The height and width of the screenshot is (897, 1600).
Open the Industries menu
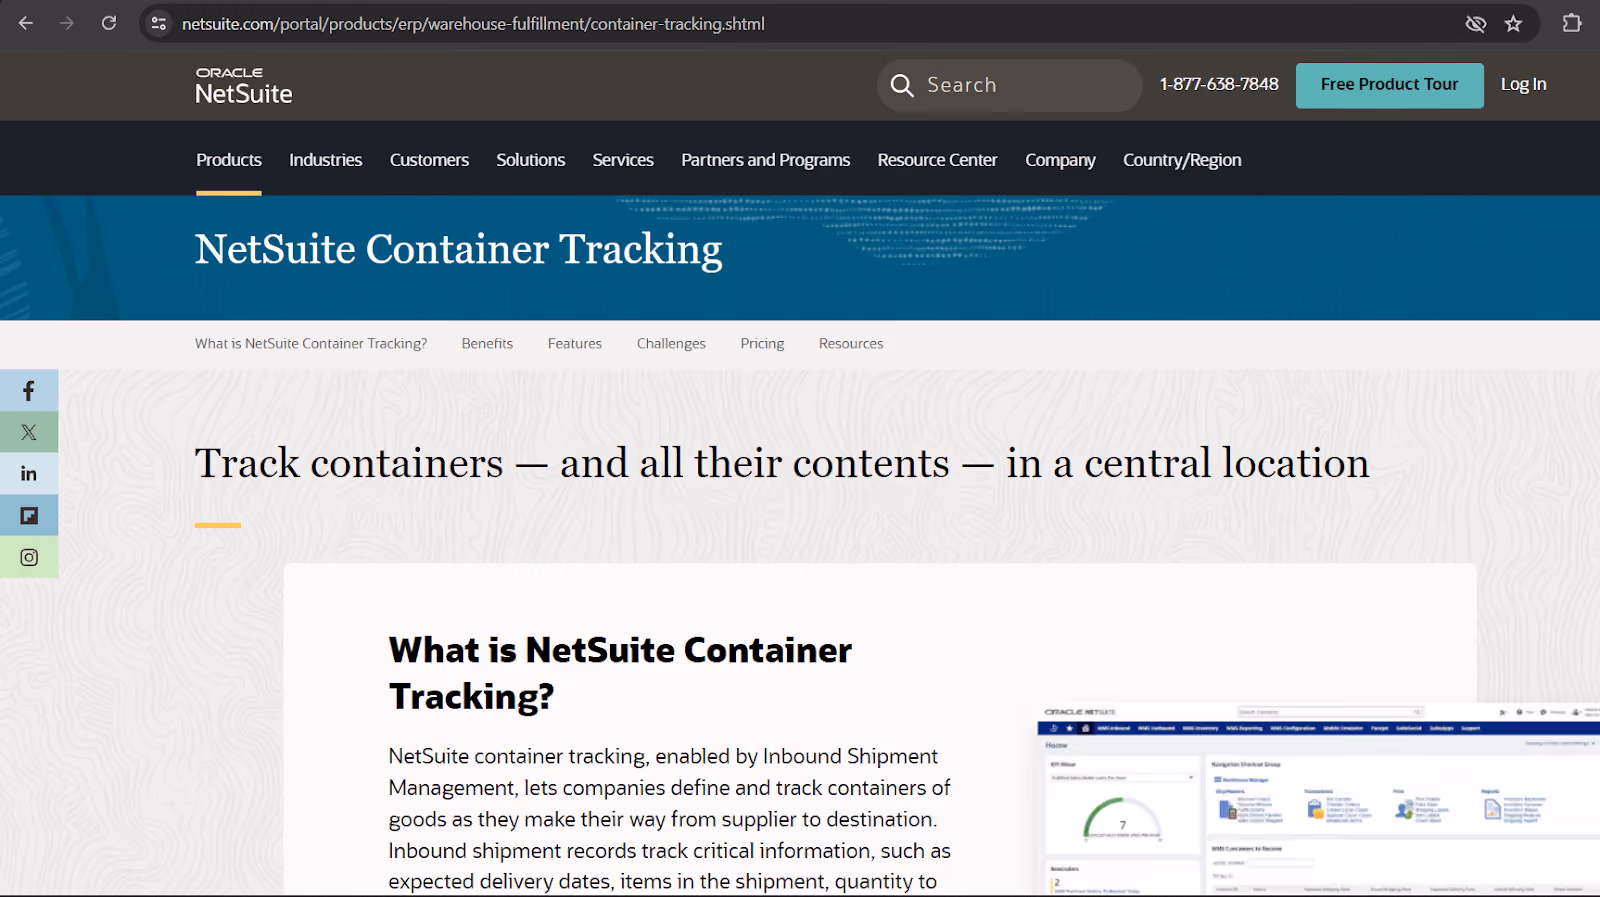point(326,160)
